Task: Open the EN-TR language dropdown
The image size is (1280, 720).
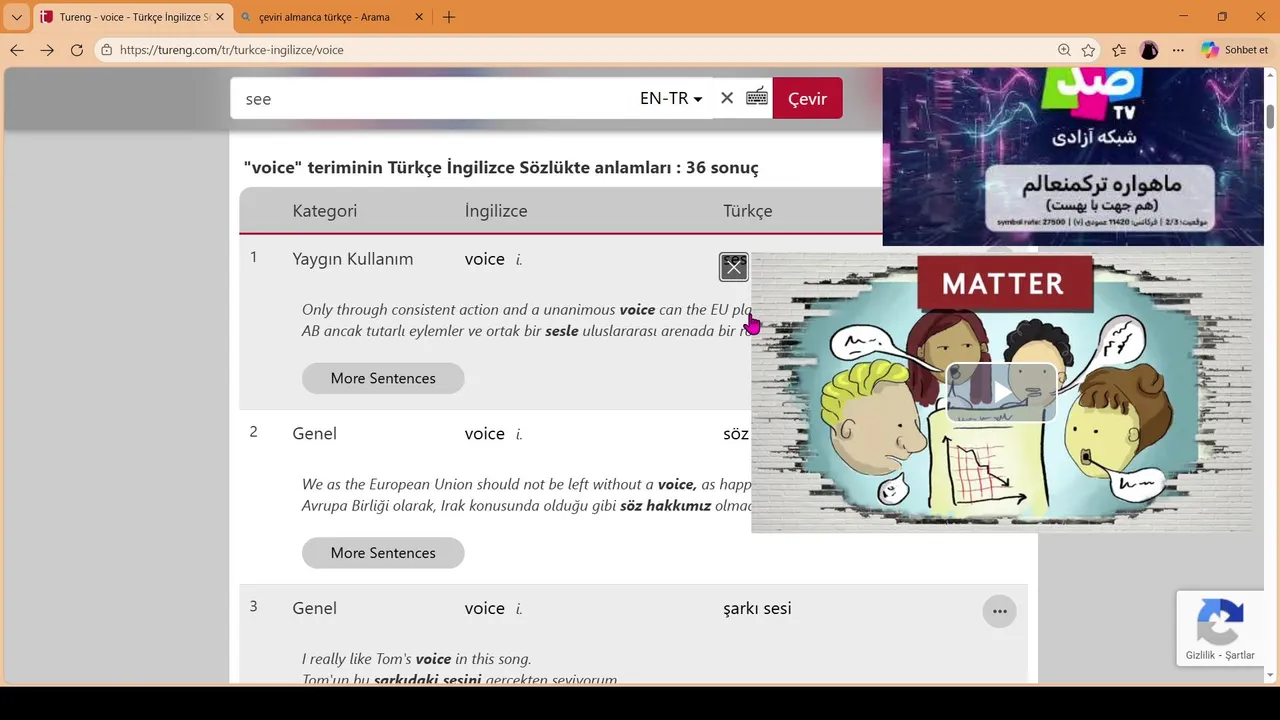Action: 671,98
